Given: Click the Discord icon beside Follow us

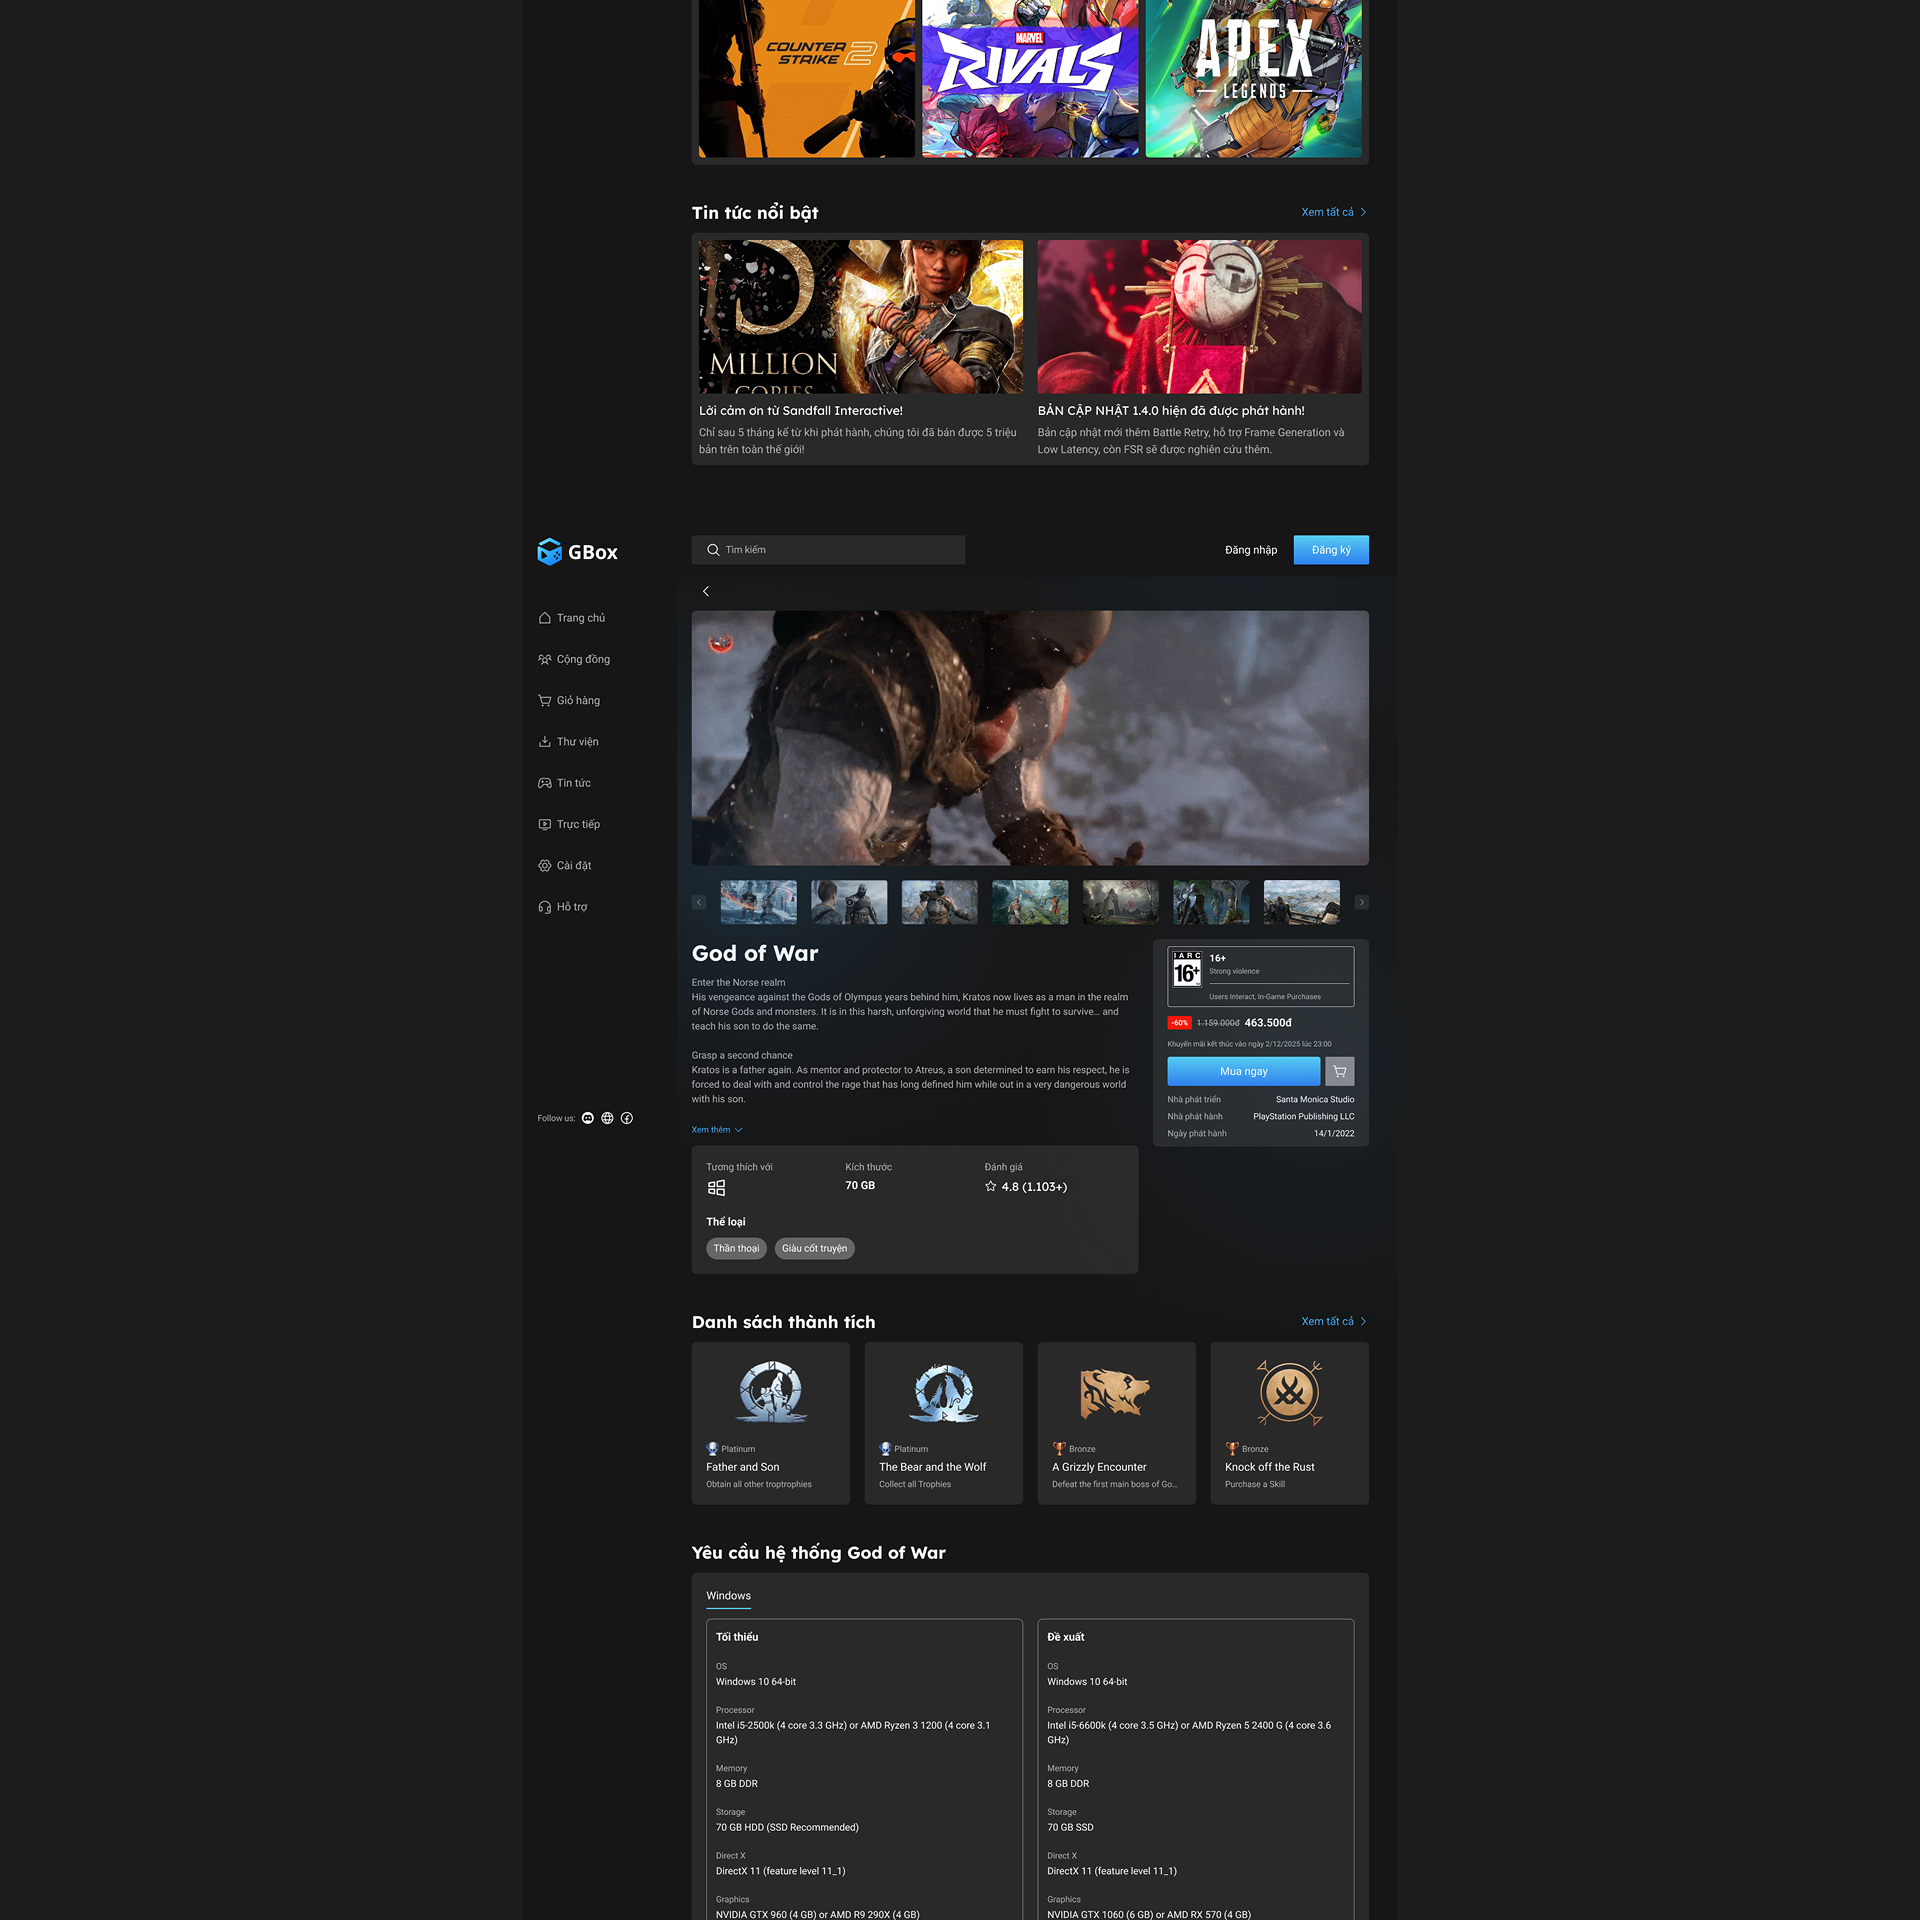Looking at the screenshot, I should coord(588,1118).
